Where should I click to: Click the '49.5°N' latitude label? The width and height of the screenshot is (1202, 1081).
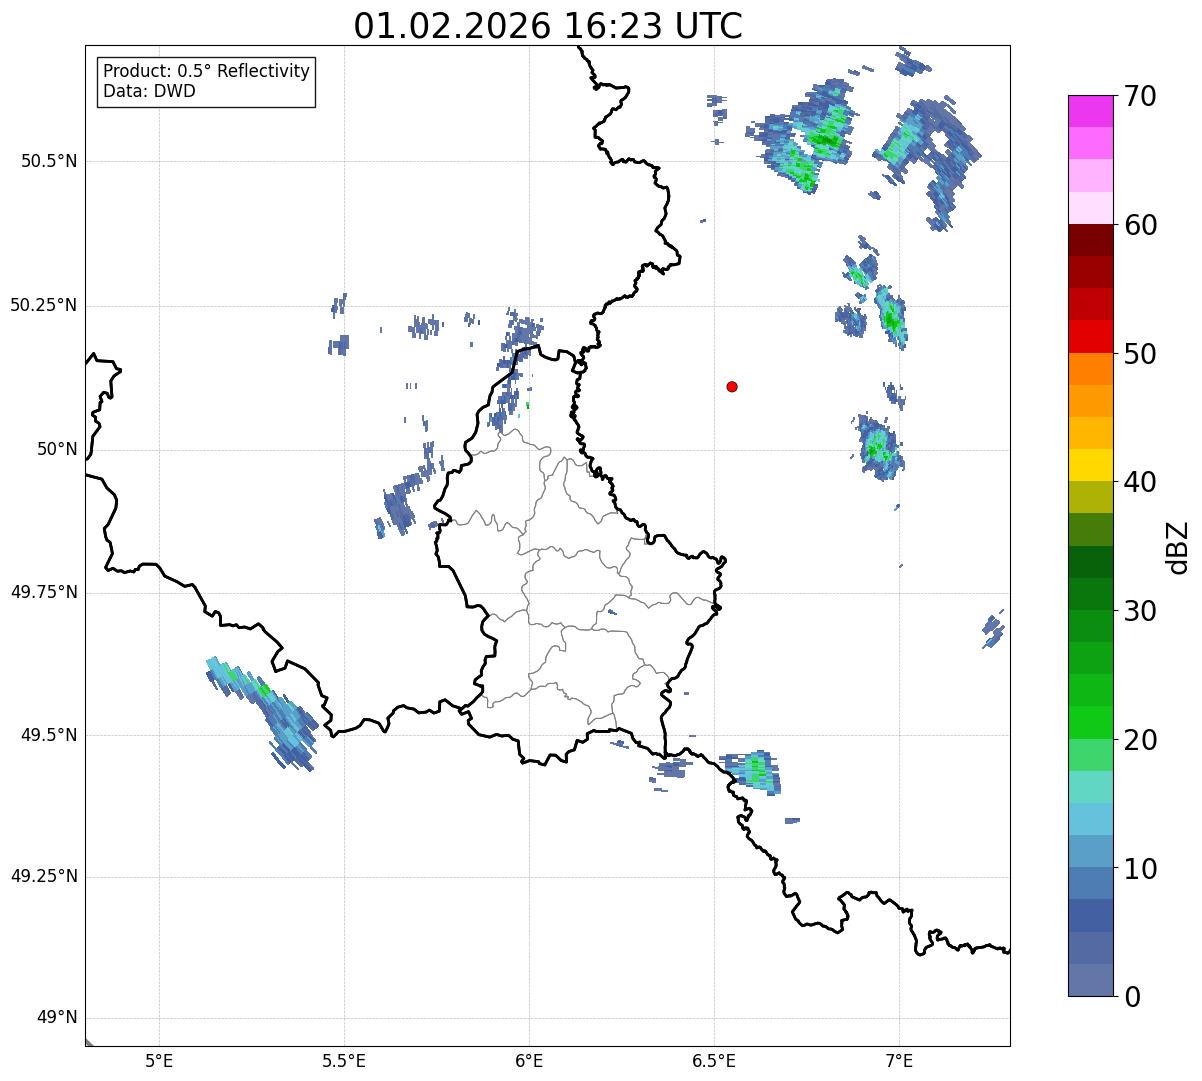click(48, 735)
